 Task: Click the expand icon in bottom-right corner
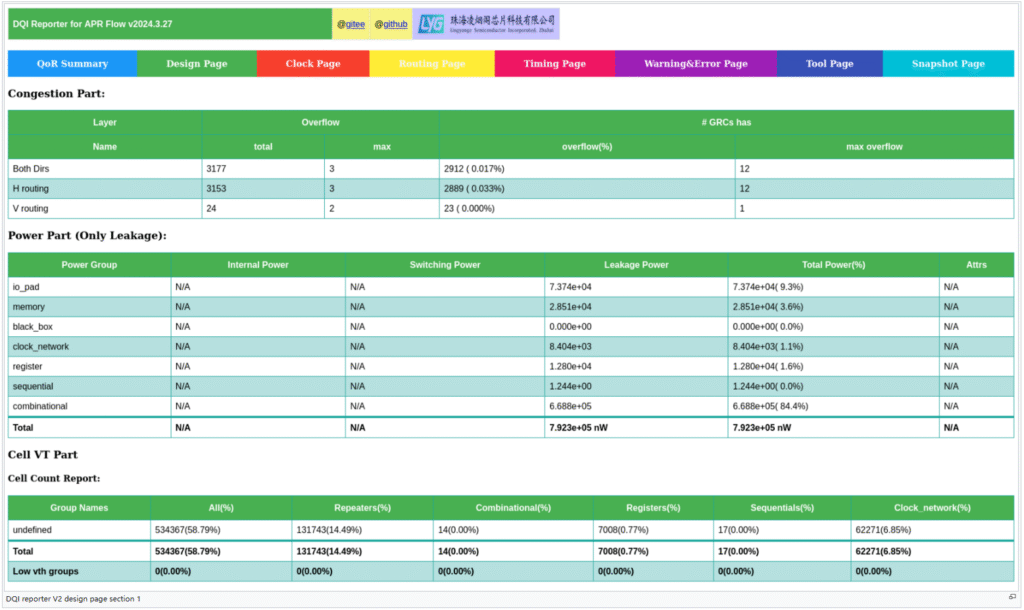click(1012, 597)
